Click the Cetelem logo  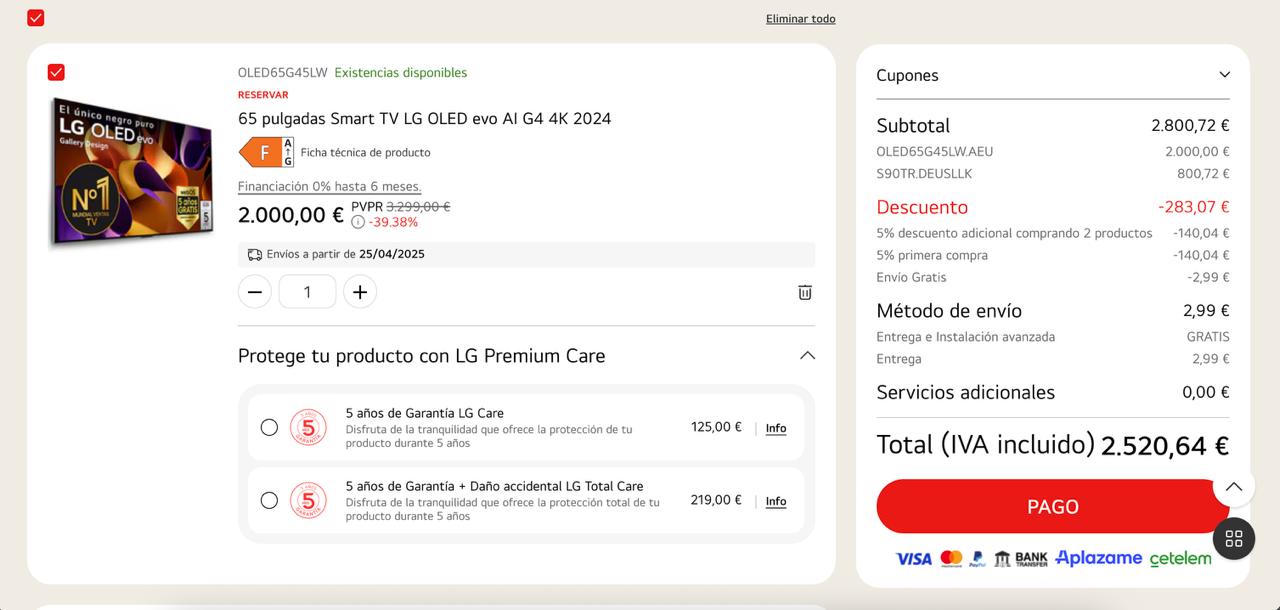1180,559
